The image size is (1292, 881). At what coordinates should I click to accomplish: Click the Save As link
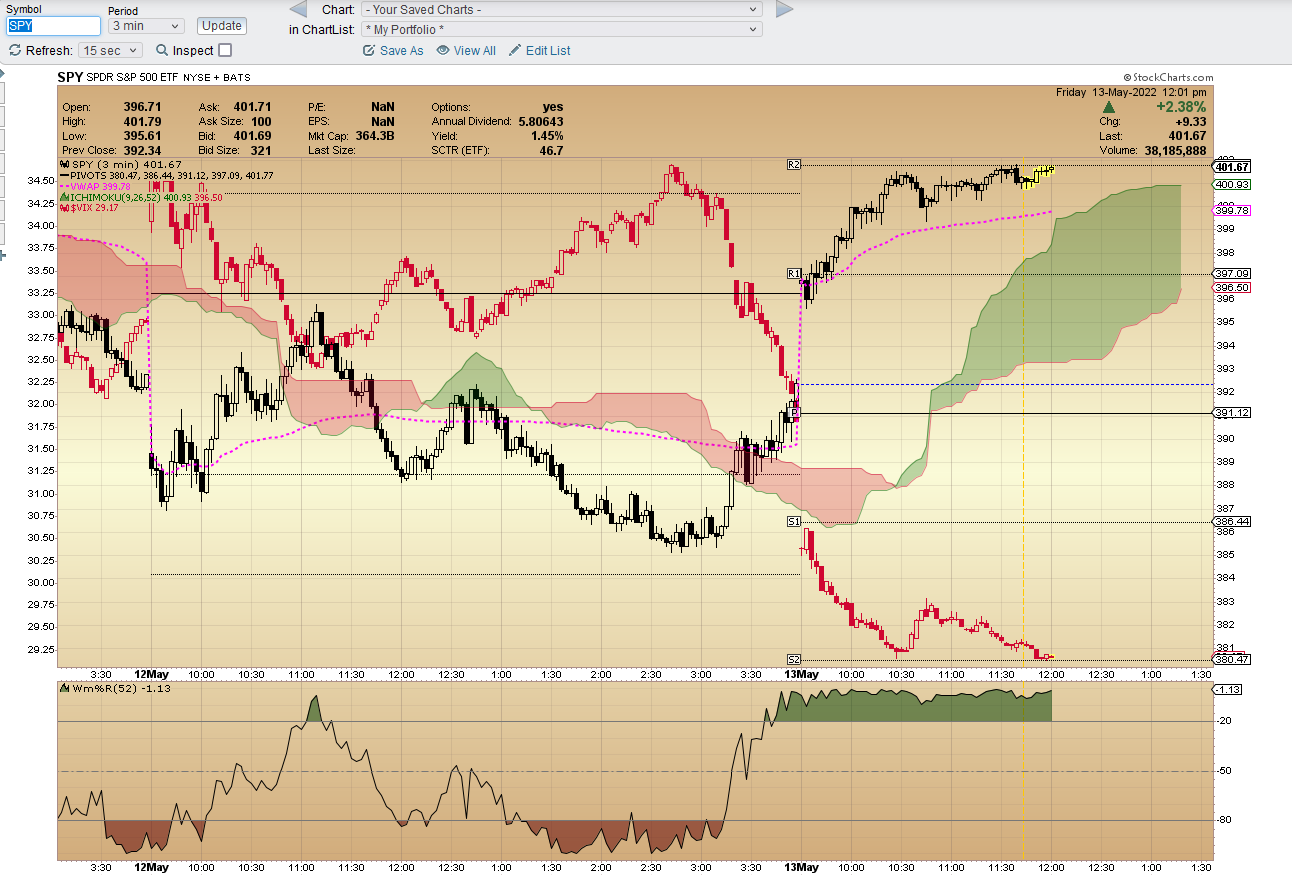point(393,50)
